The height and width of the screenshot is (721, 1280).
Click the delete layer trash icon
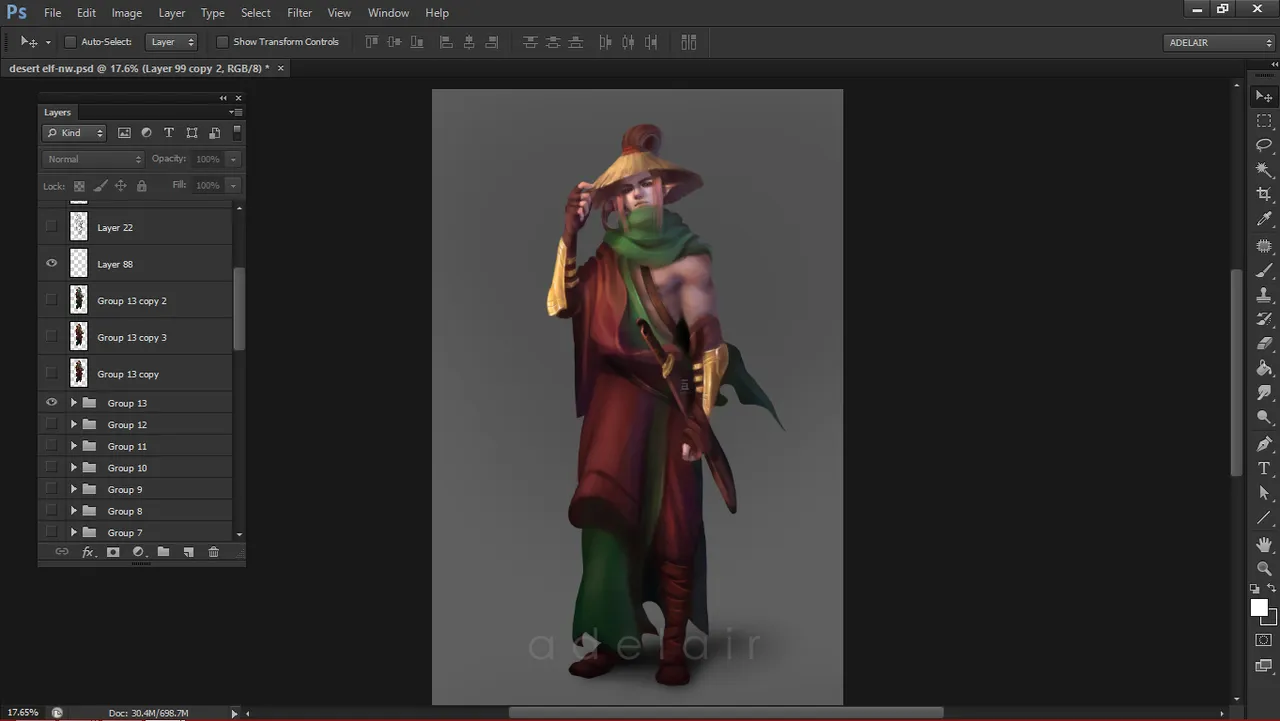[x=213, y=552]
